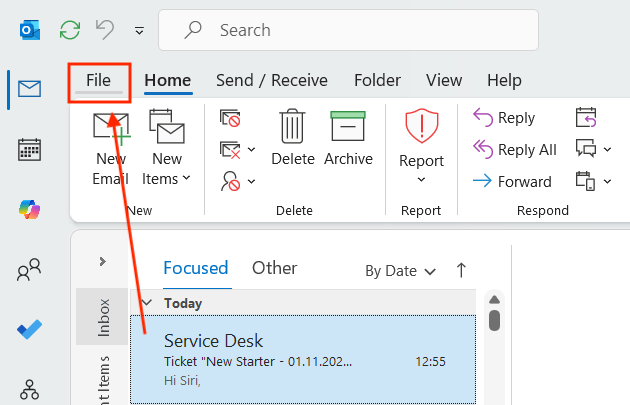Open the To Do checkmark icon
The height and width of the screenshot is (405, 630).
pos(30,330)
